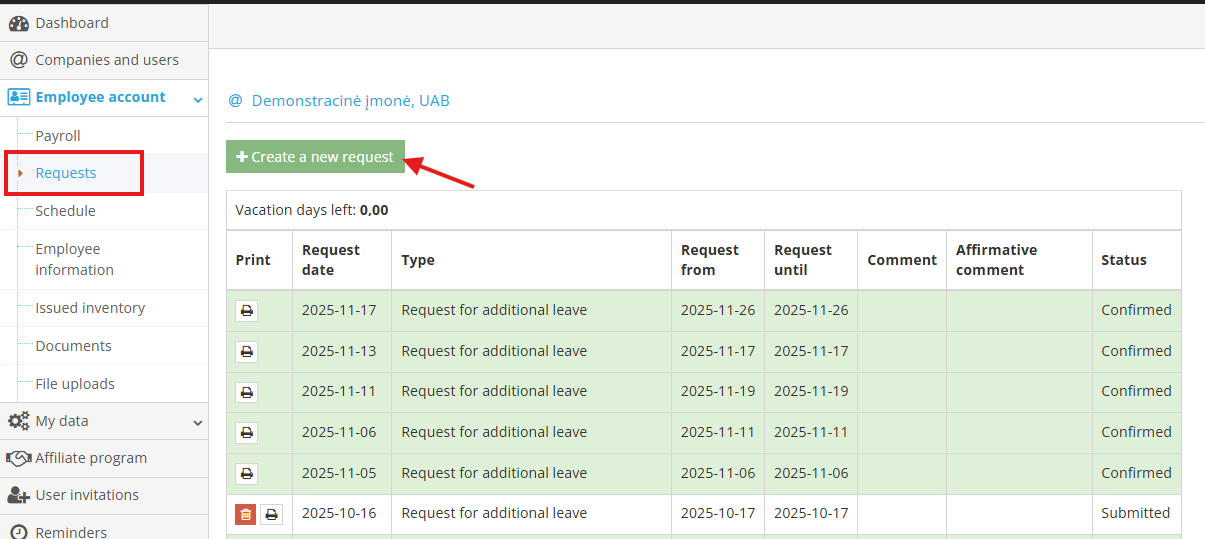This screenshot has width=1205, height=539.
Task: Click Create a new request button
Action: (315, 157)
